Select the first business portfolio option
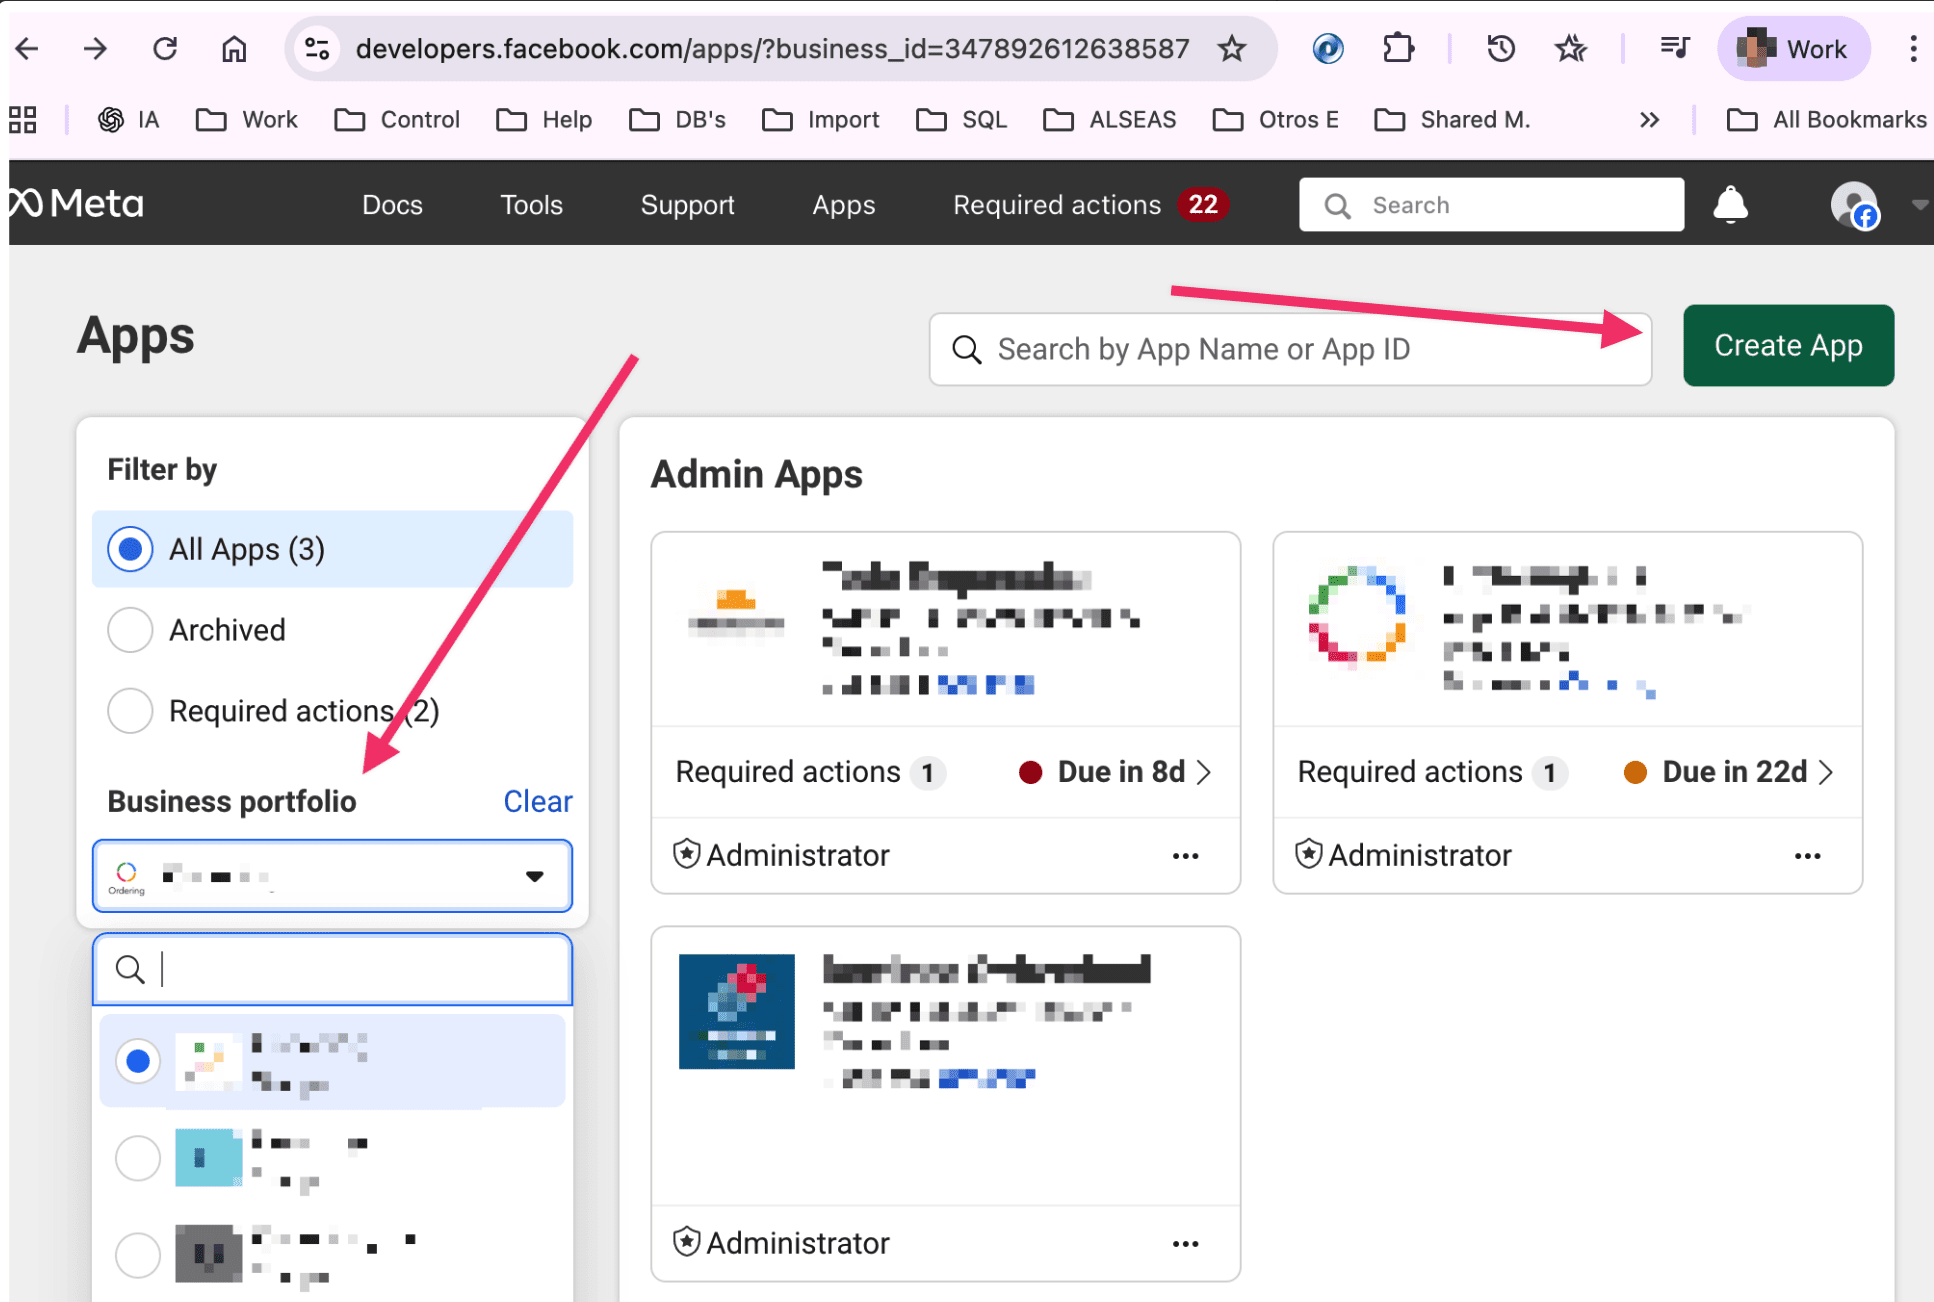The image size is (1934, 1302). click(332, 1061)
